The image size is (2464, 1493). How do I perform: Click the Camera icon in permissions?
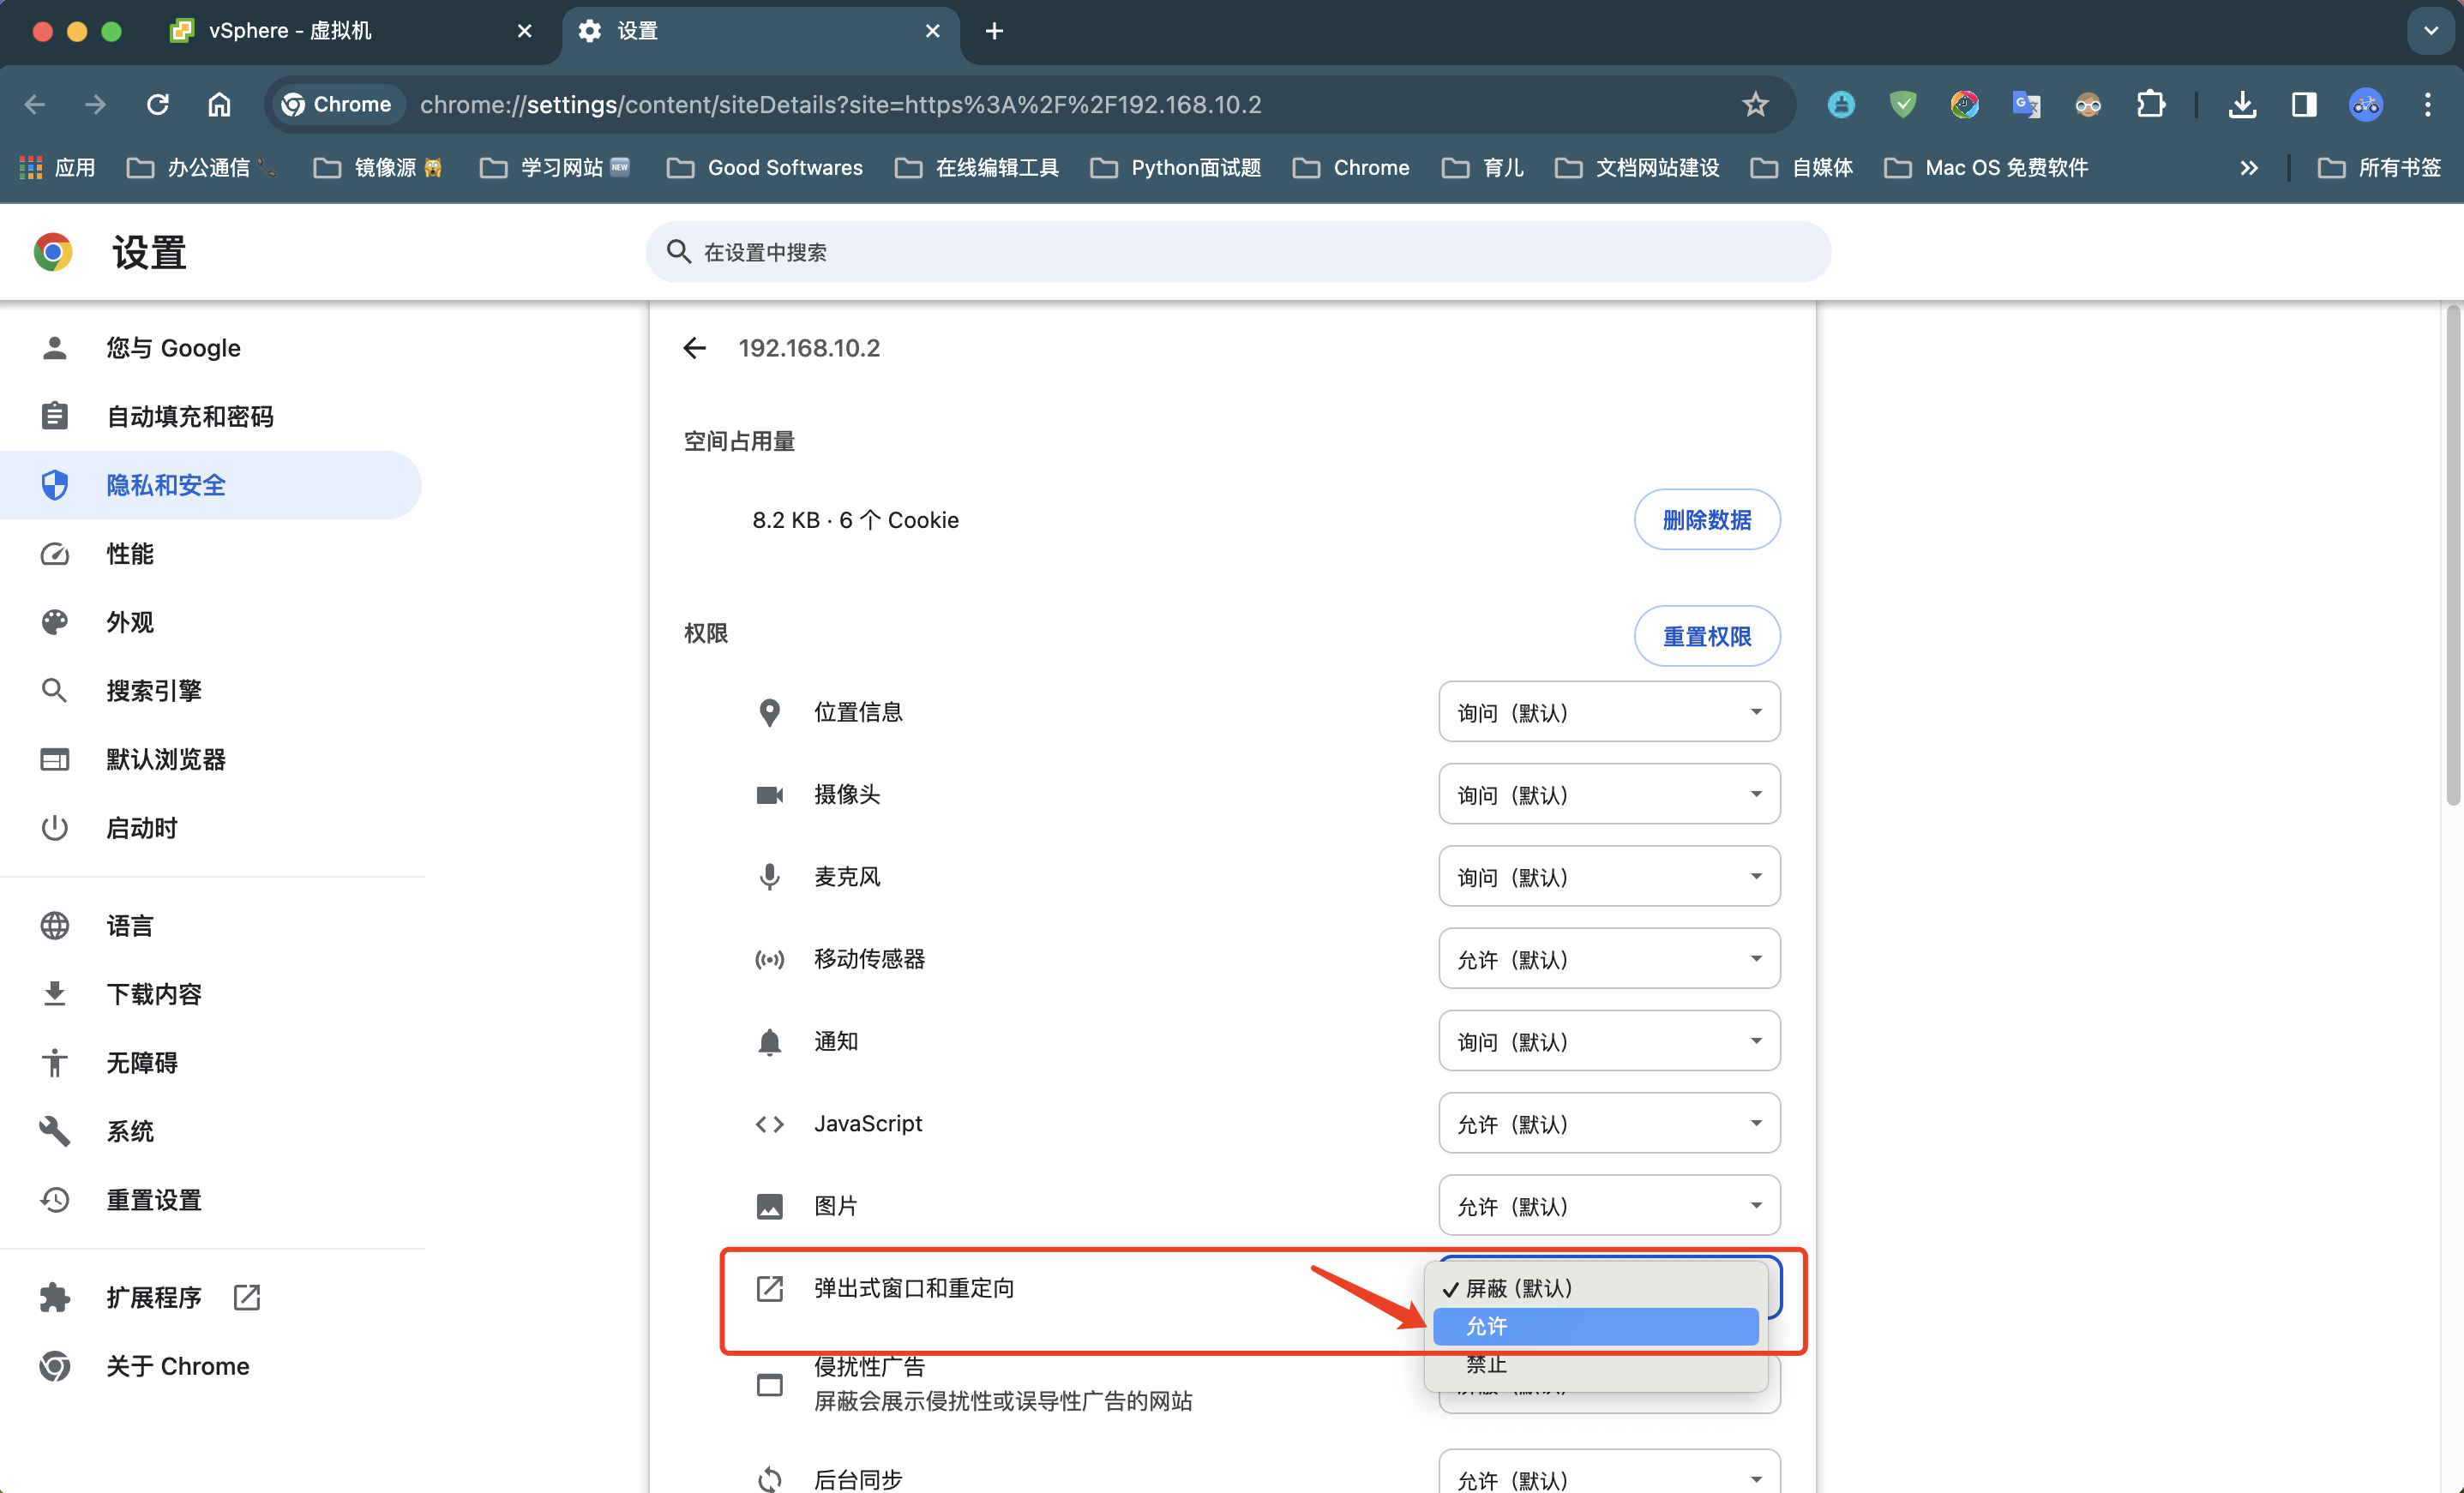click(767, 794)
